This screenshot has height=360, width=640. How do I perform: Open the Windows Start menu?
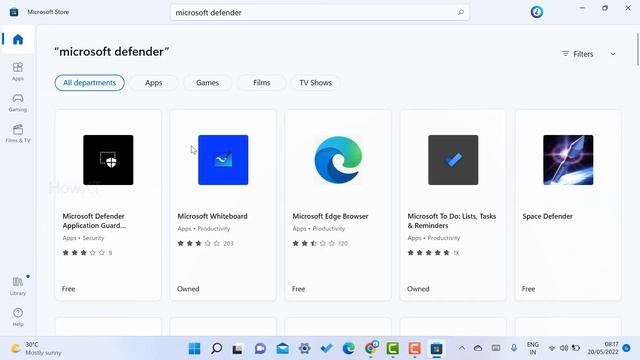(194, 349)
